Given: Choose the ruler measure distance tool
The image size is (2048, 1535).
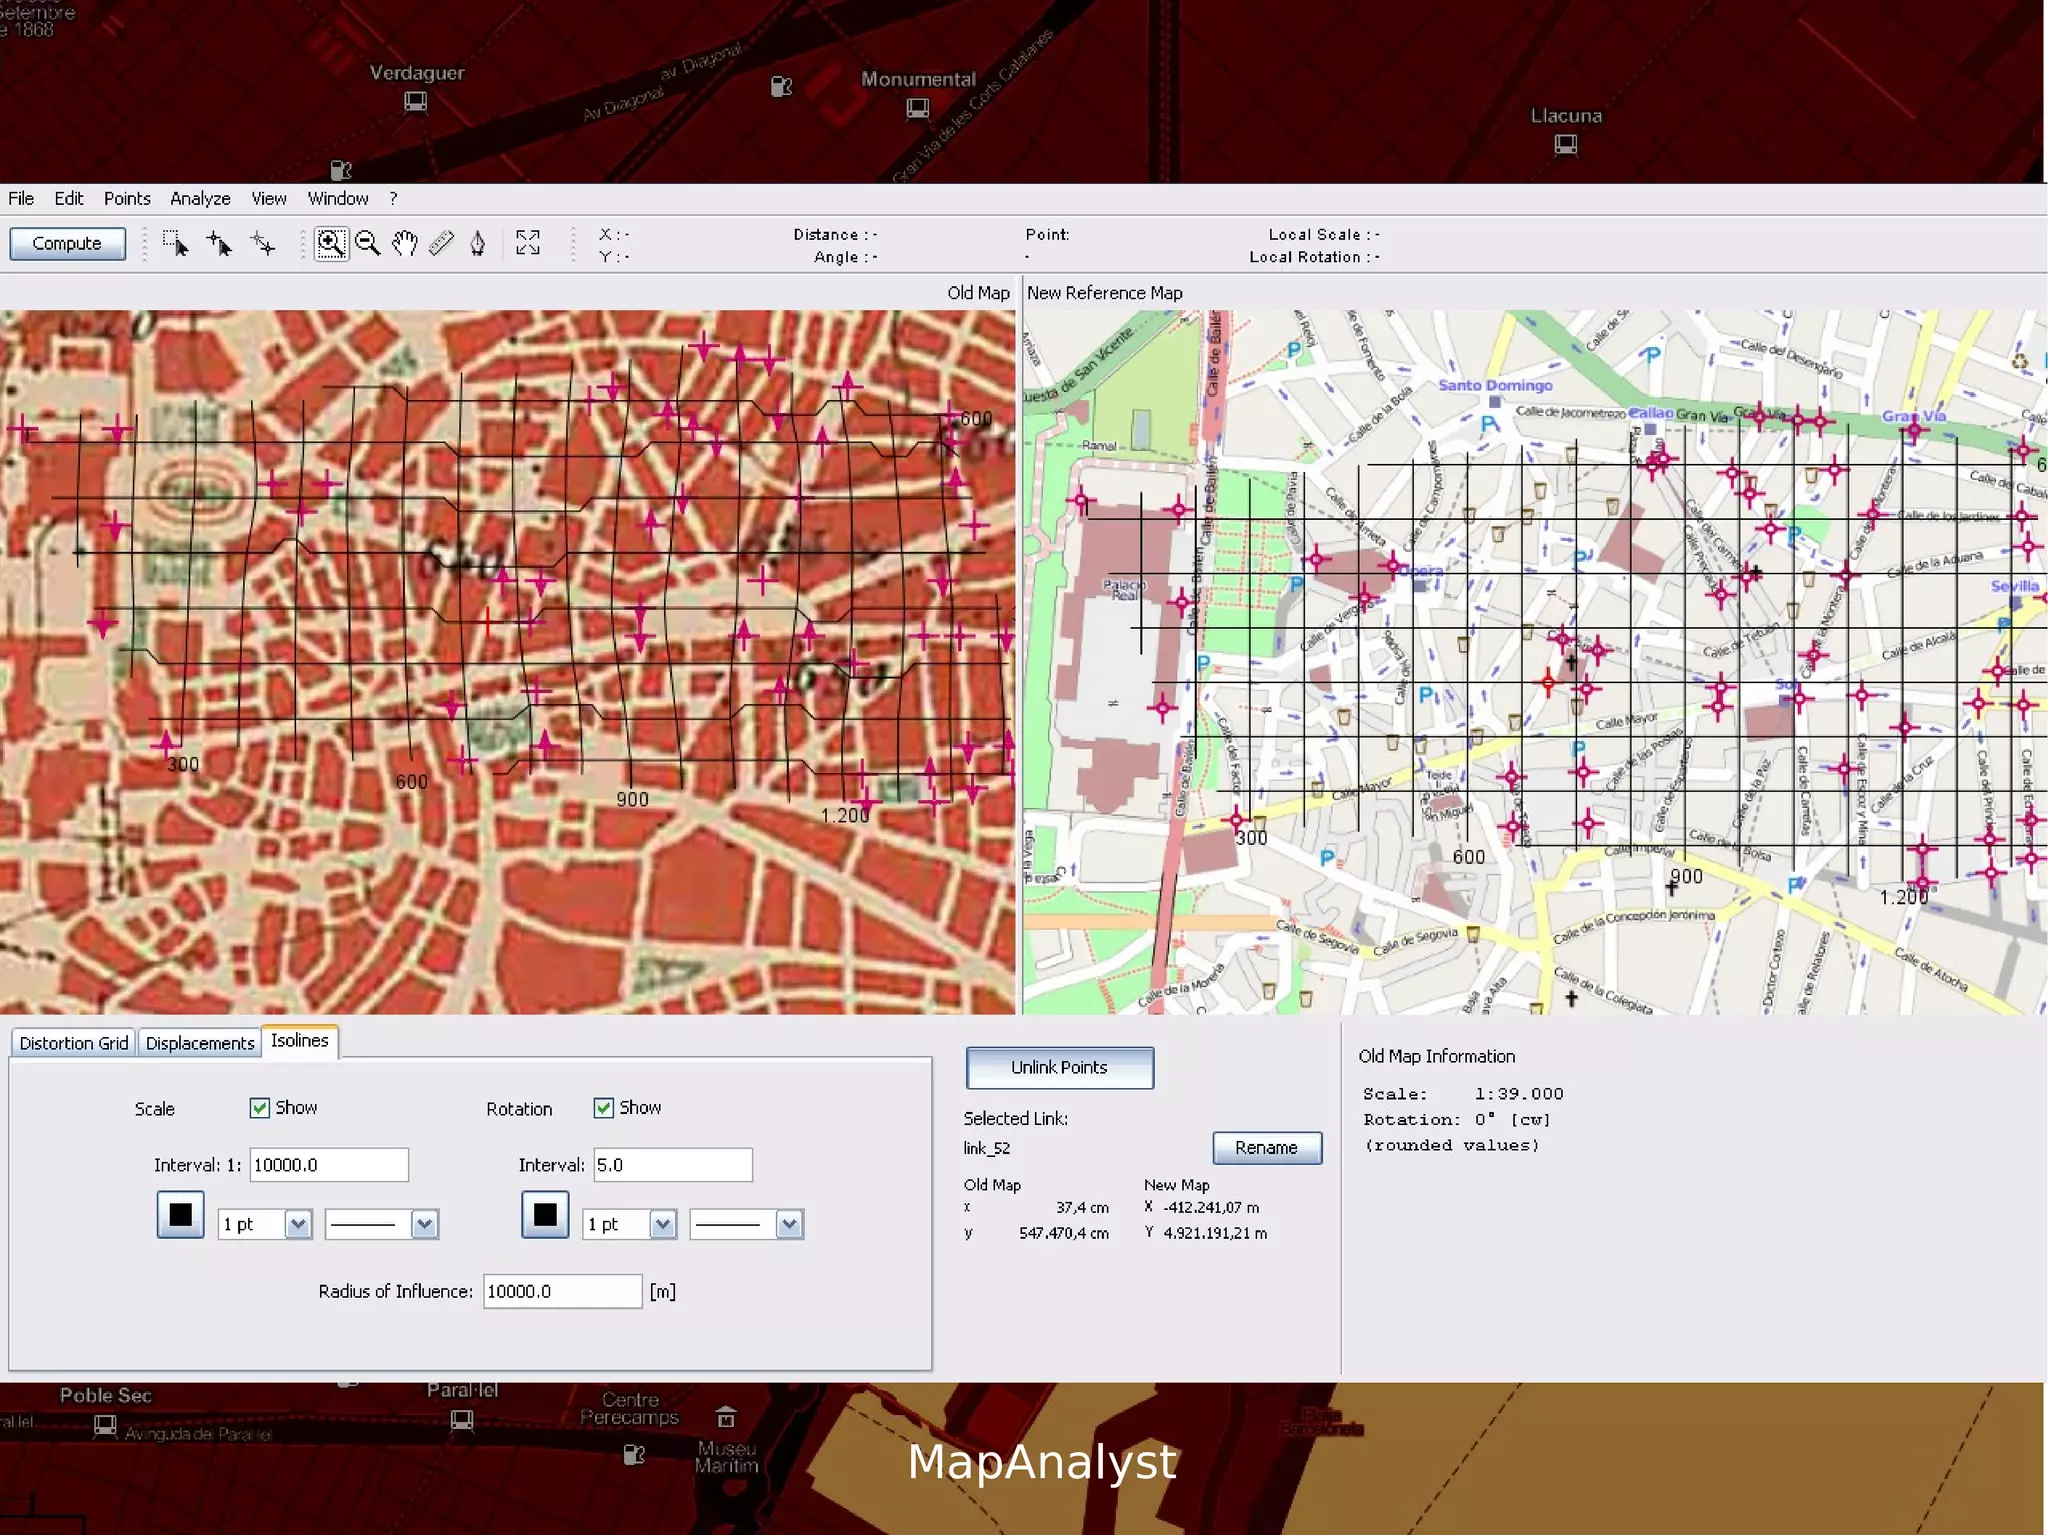Looking at the screenshot, I should (x=441, y=244).
